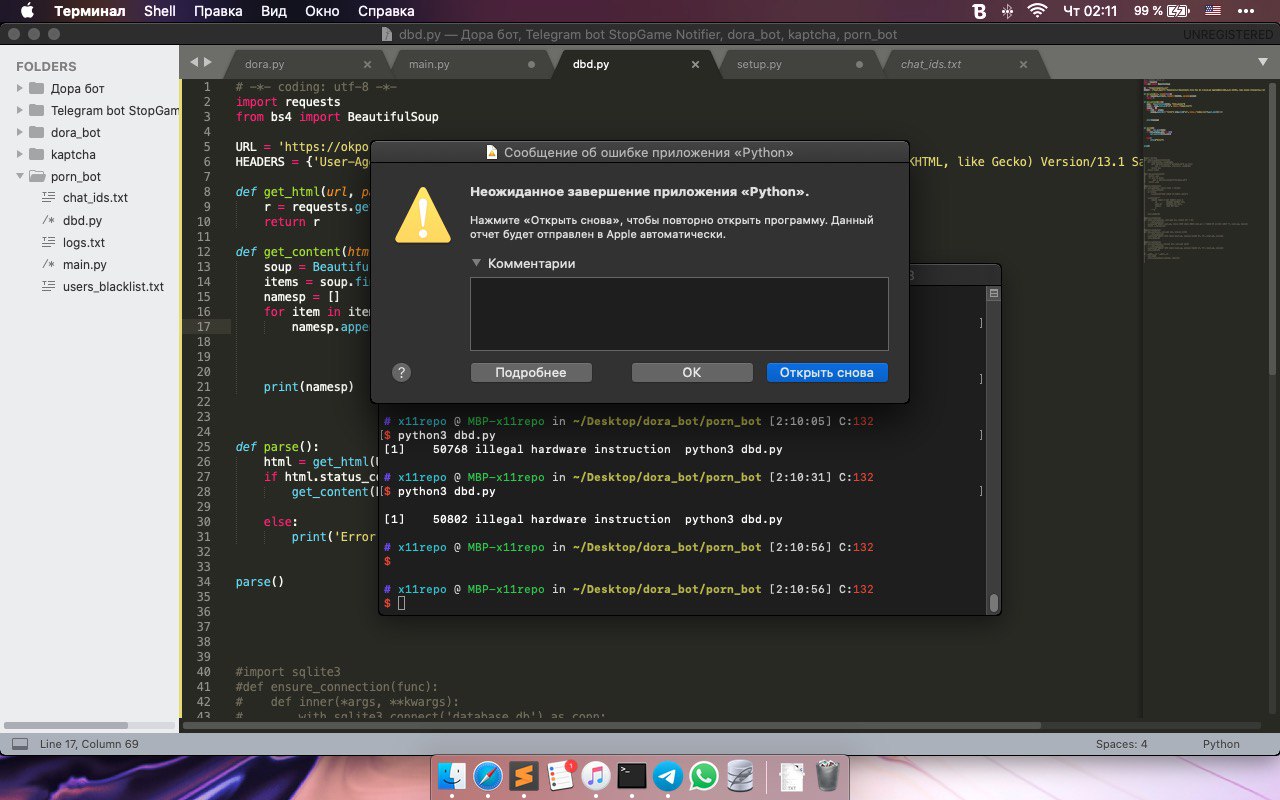Open Reminders app with notification badge

click(x=559, y=776)
